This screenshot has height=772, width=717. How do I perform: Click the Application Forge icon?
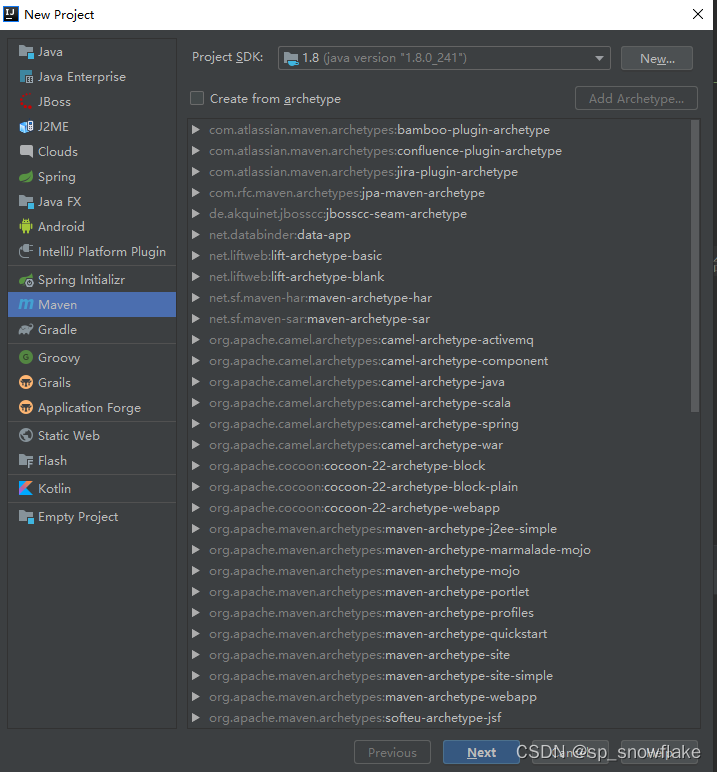(26, 407)
